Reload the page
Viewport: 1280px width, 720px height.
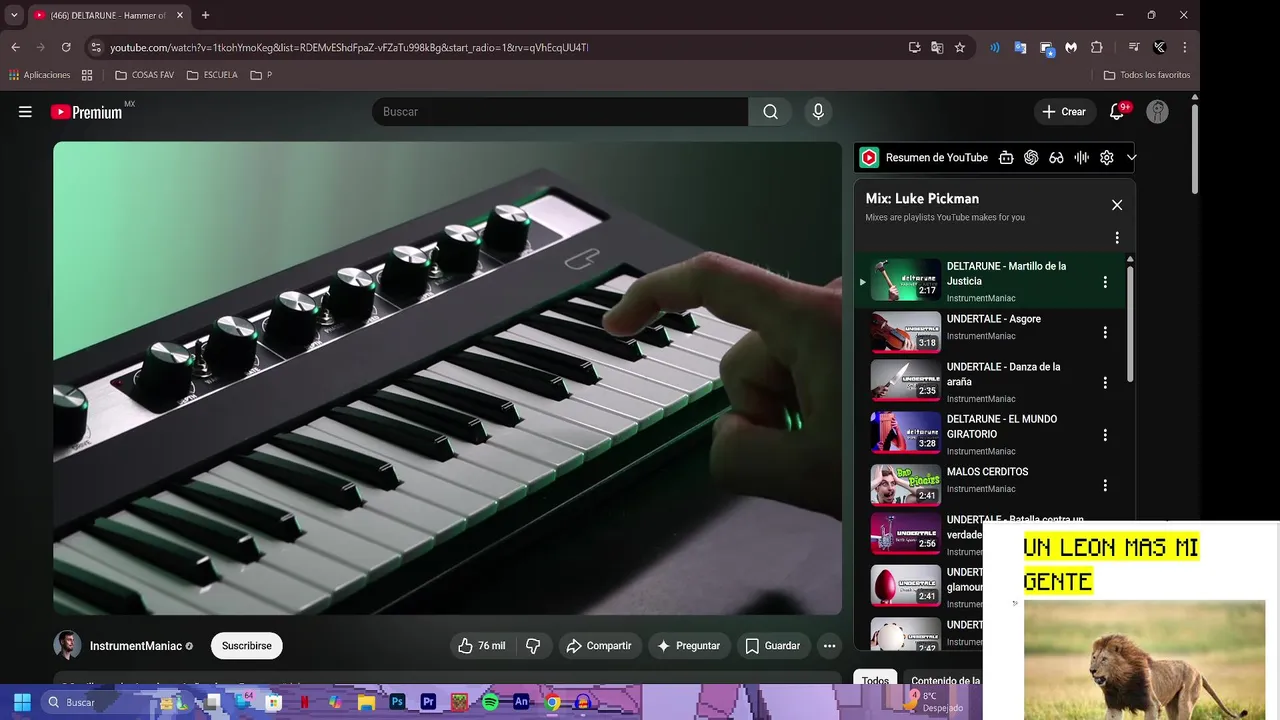pos(66,47)
